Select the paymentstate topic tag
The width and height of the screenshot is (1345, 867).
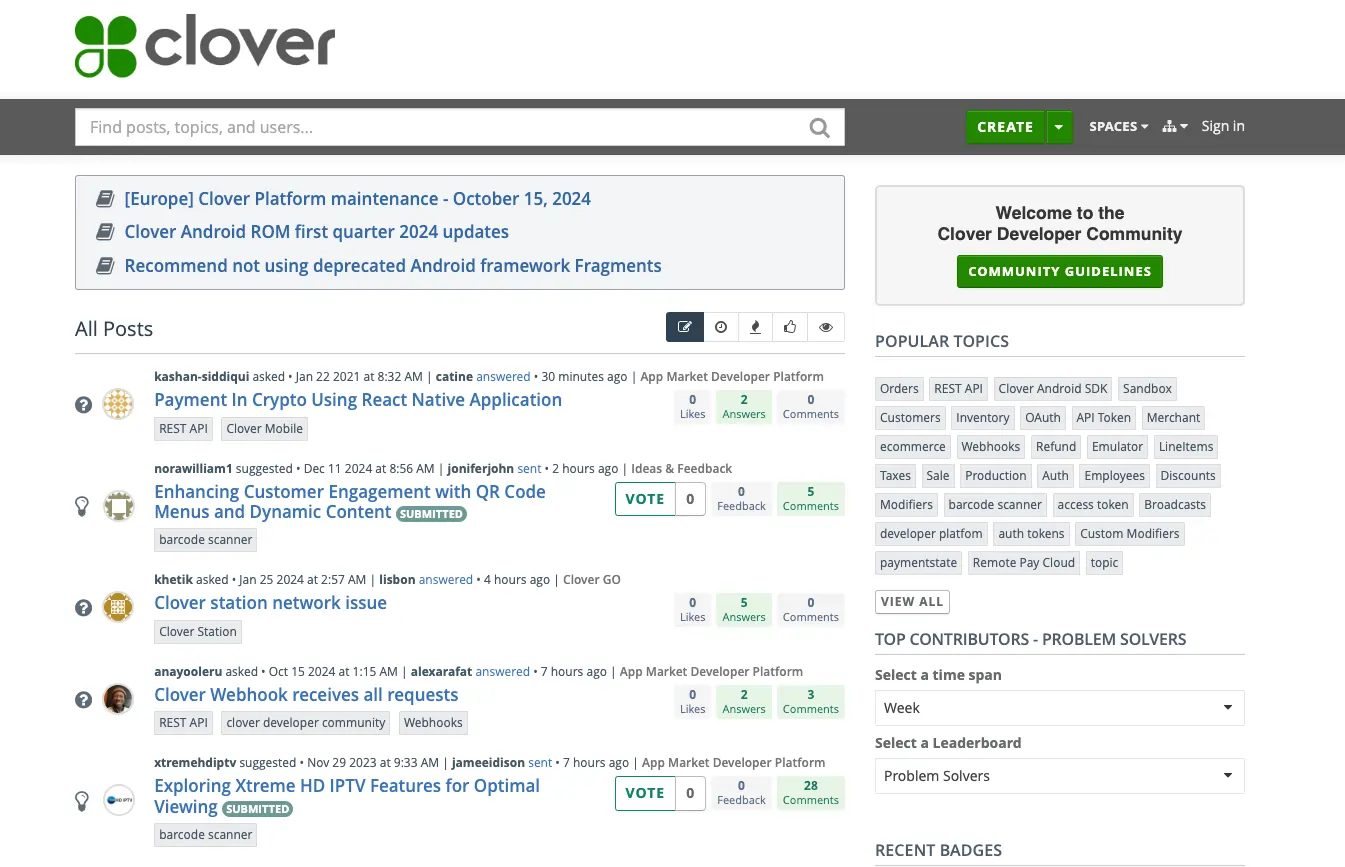(918, 563)
